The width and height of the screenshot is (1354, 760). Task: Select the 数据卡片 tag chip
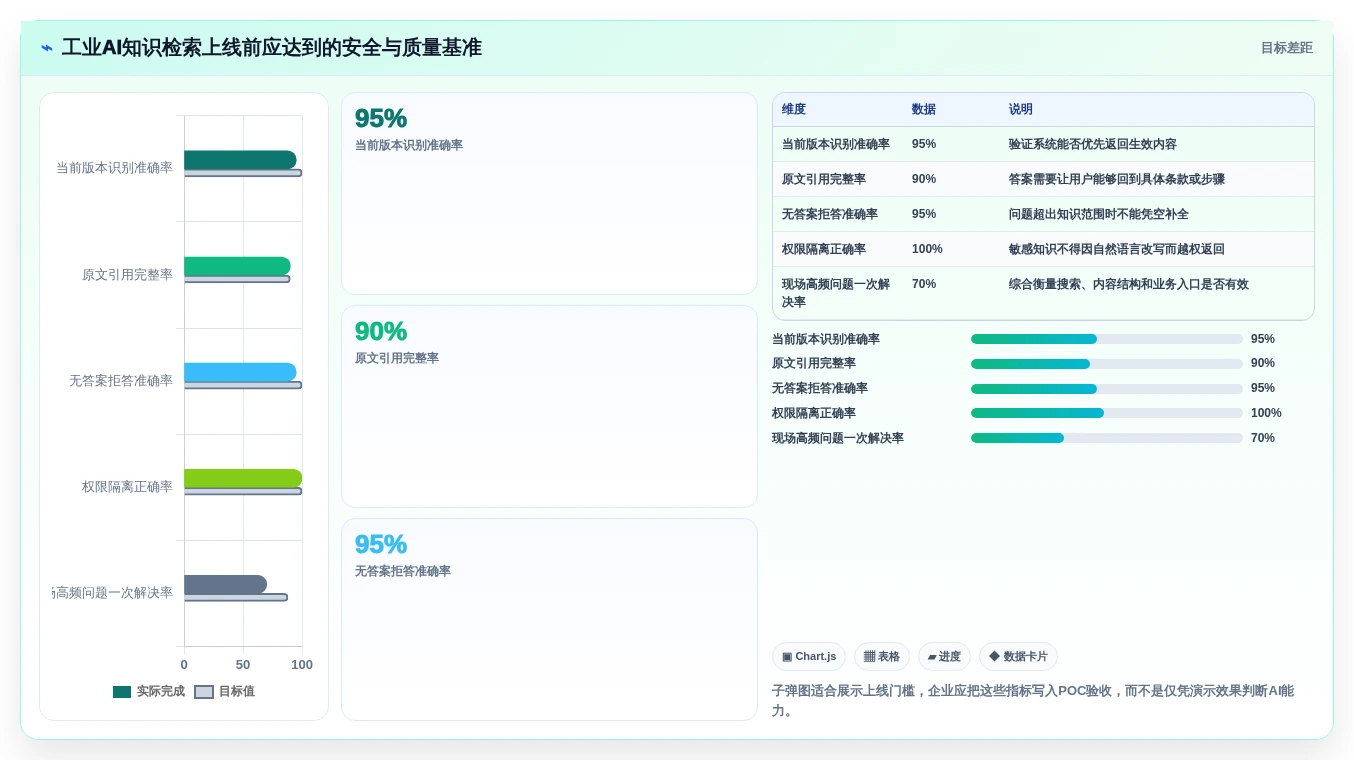click(1018, 657)
